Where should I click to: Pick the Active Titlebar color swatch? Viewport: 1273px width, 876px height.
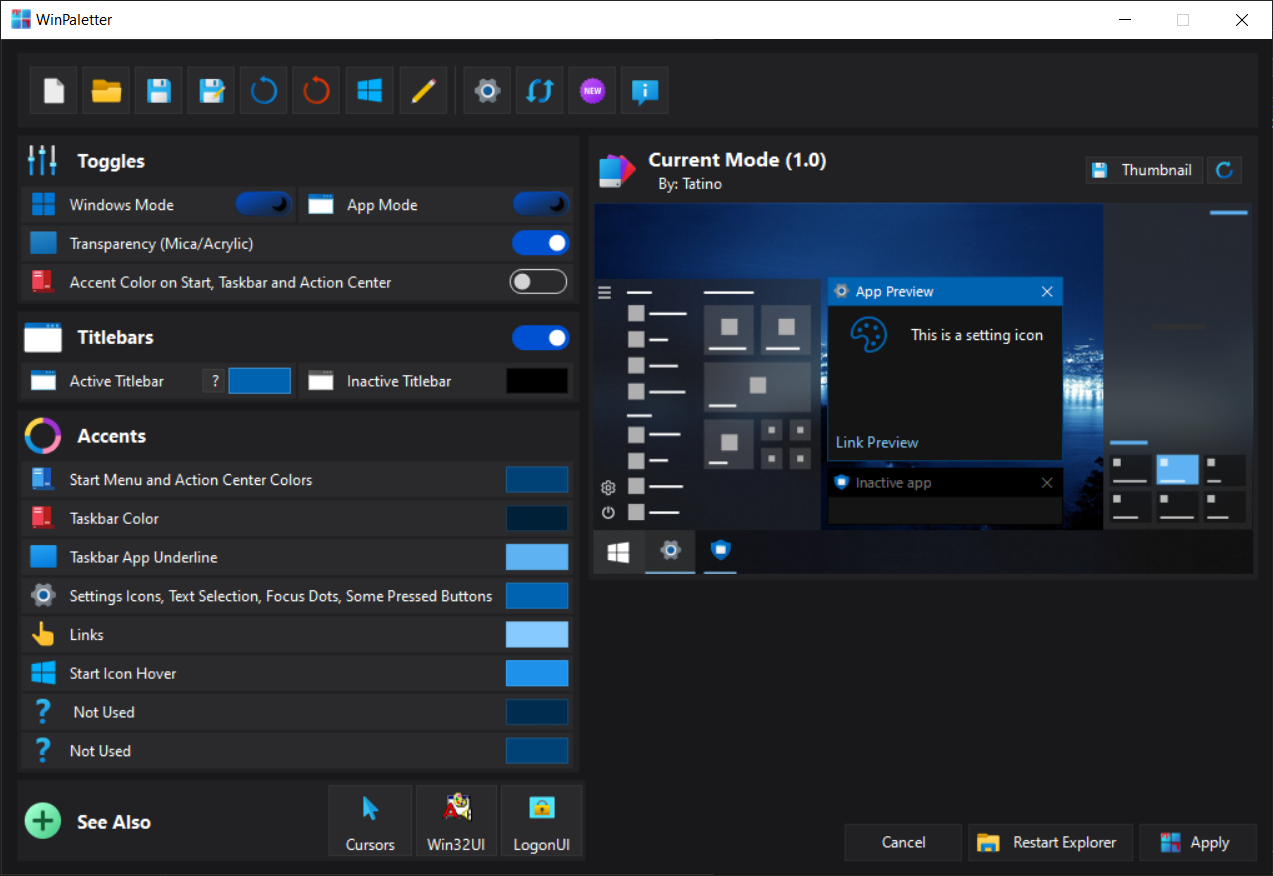[260, 381]
